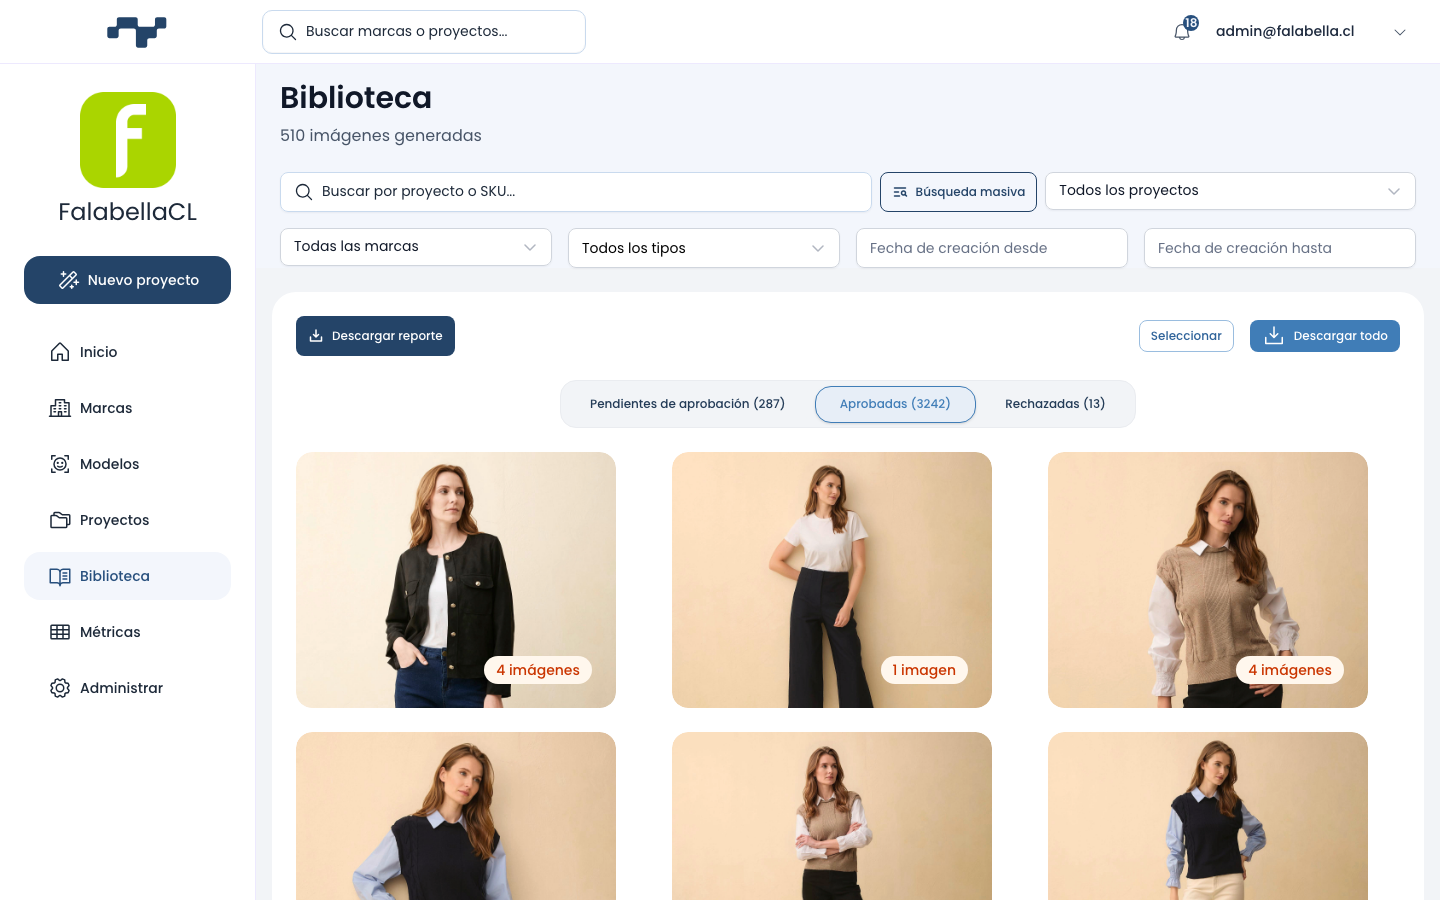Click the home icon beside Inicio
This screenshot has height=900, width=1440.
pyautogui.click(x=60, y=352)
